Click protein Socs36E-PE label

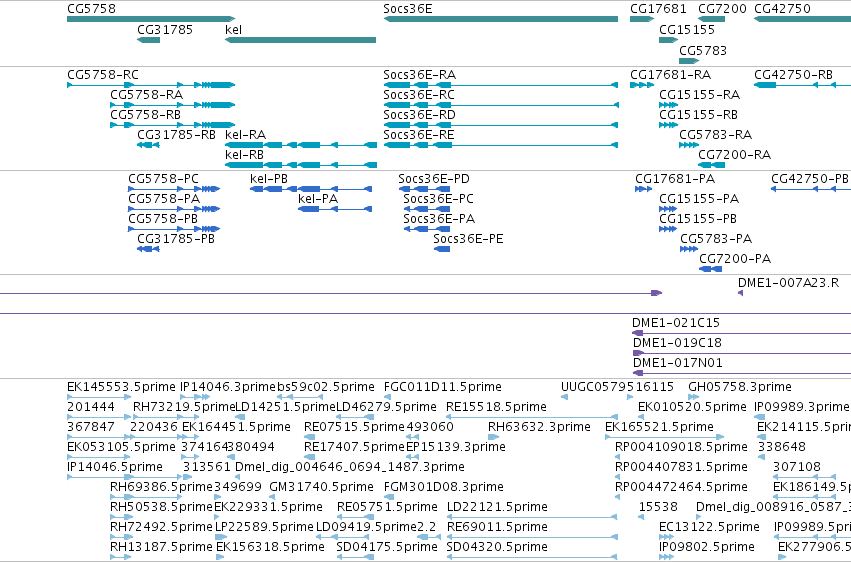[x=468, y=239]
